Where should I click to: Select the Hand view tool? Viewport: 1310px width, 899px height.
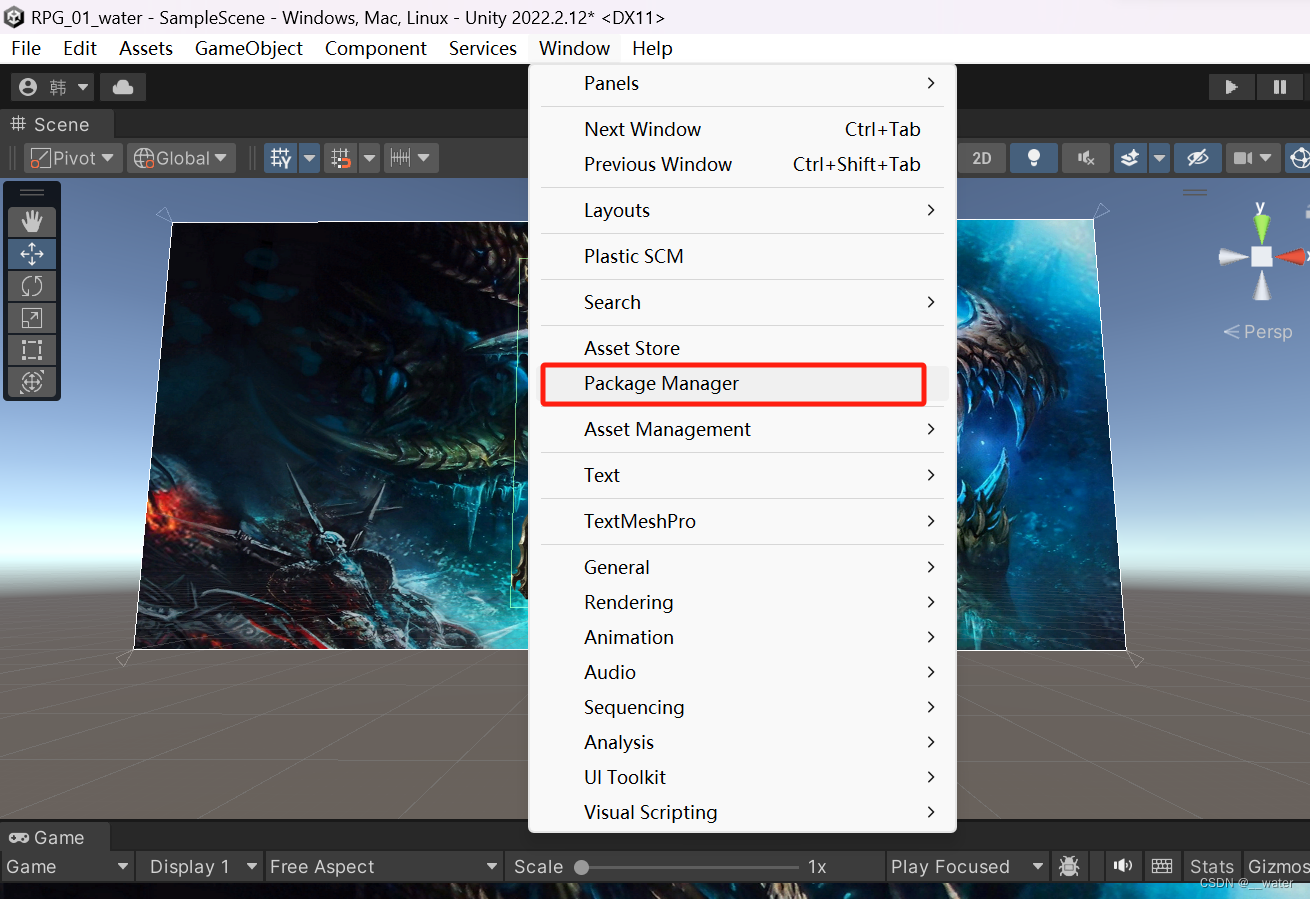tap(32, 222)
